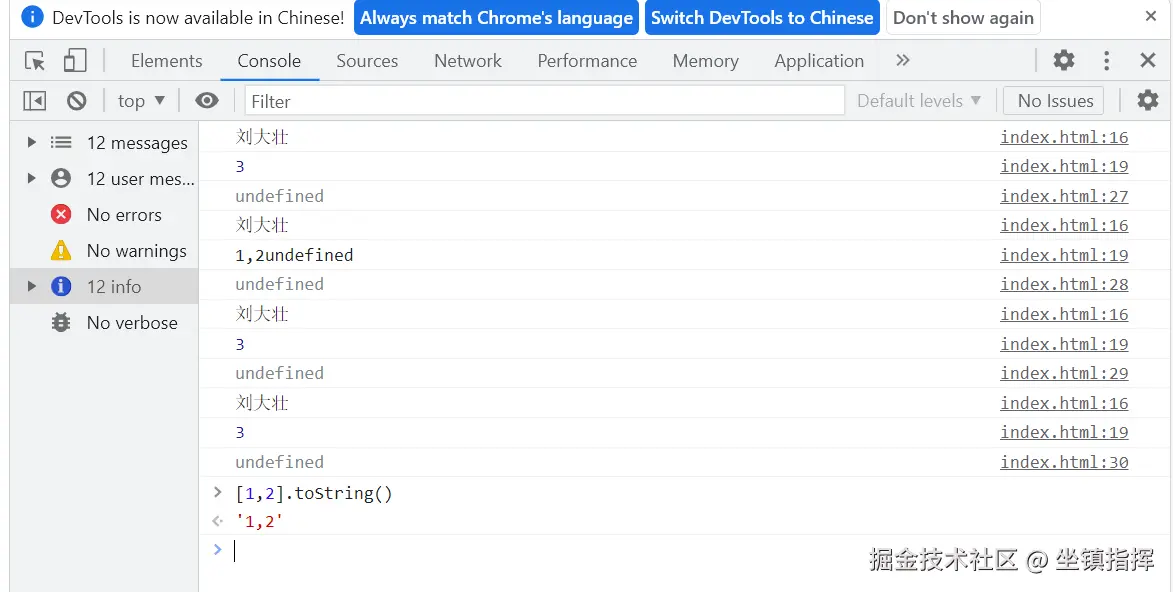This screenshot has width=1173, height=592.
Task: Toggle the device toolbar icon
Action: tap(75, 61)
